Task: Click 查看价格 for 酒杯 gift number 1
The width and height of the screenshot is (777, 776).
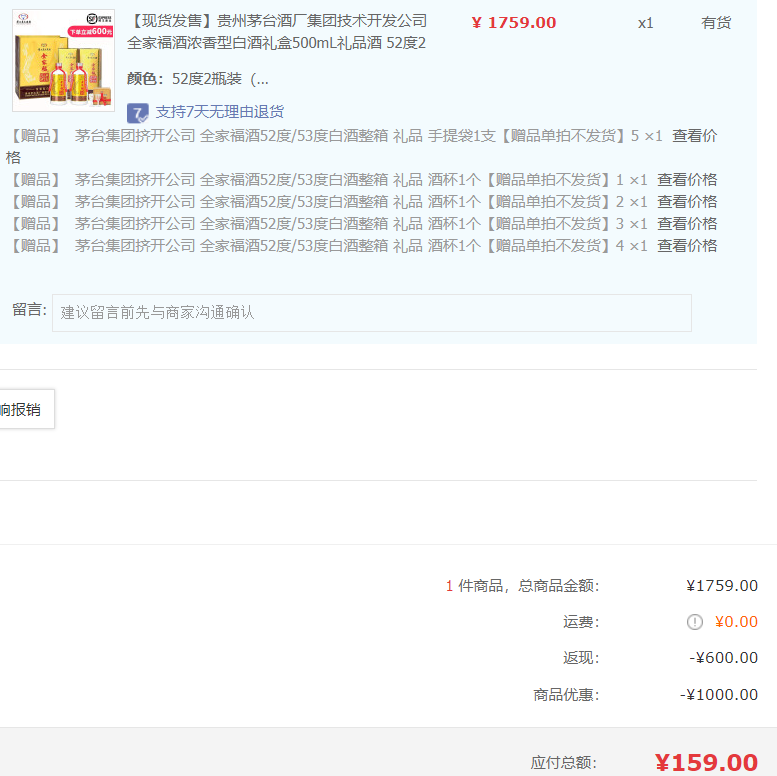Action: click(687, 180)
